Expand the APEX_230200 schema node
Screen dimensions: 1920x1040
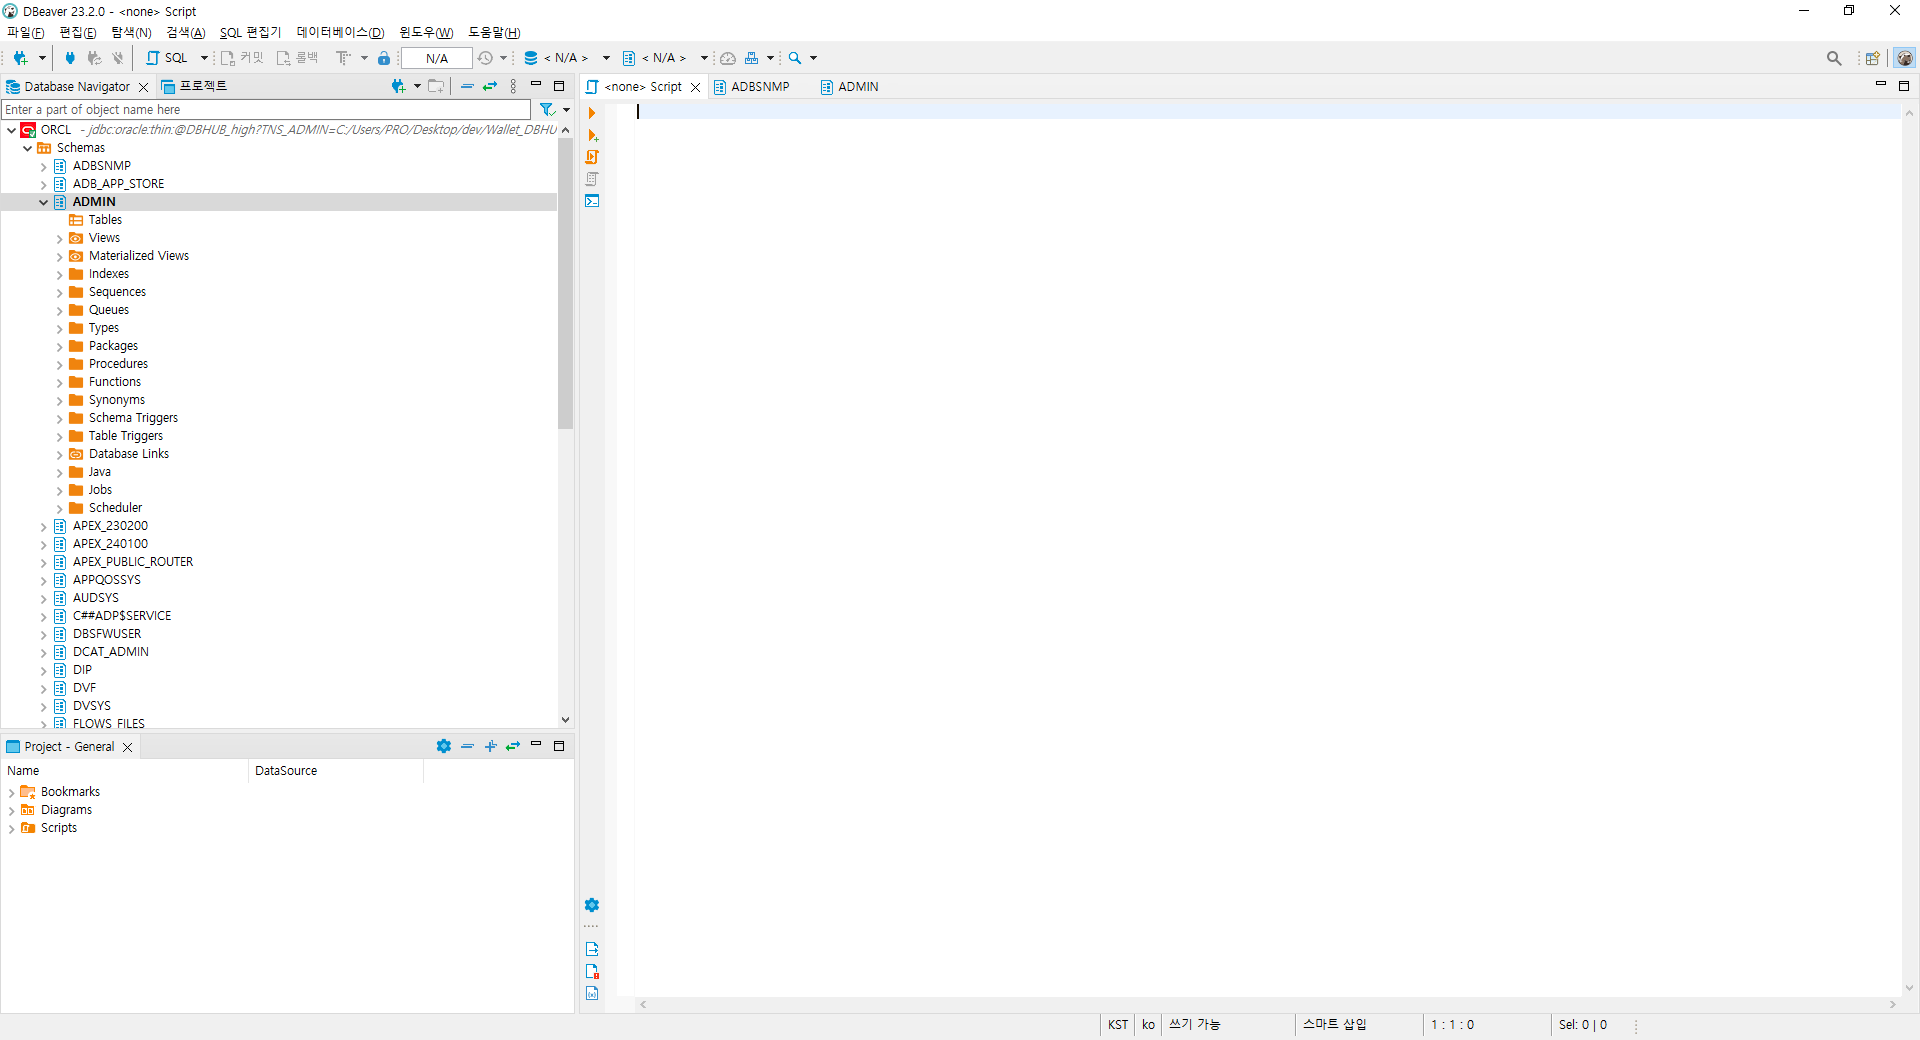pyautogui.click(x=44, y=526)
